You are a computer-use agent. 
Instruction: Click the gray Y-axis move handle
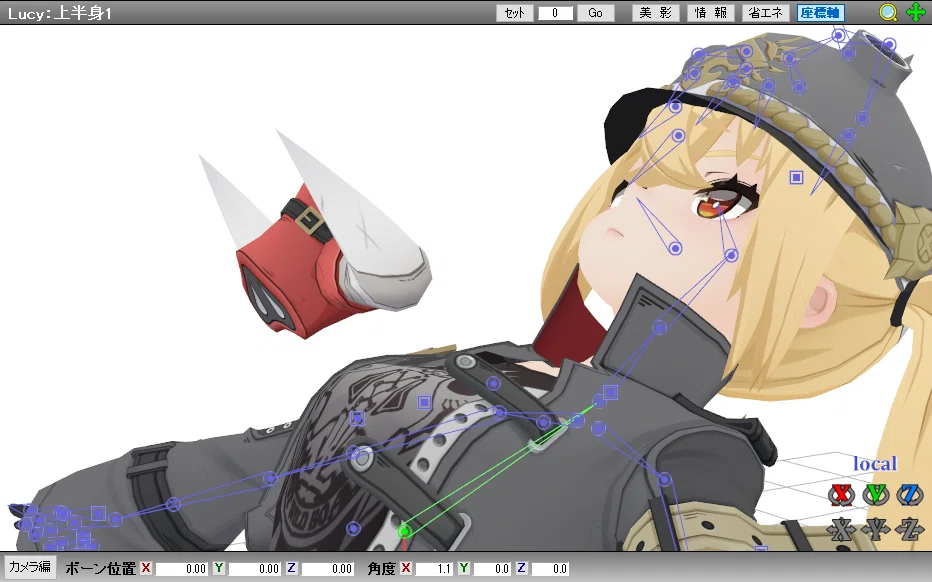[876, 529]
